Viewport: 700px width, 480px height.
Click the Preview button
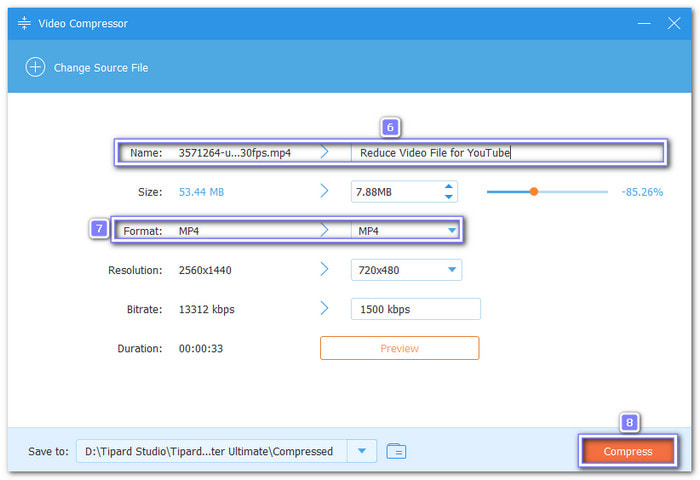[x=400, y=348]
